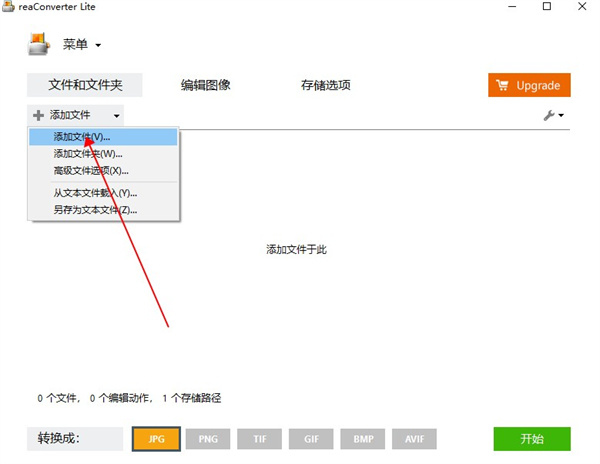Viewport: 600px width, 464px height.
Task: Select PNG as output format
Action: click(208, 439)
